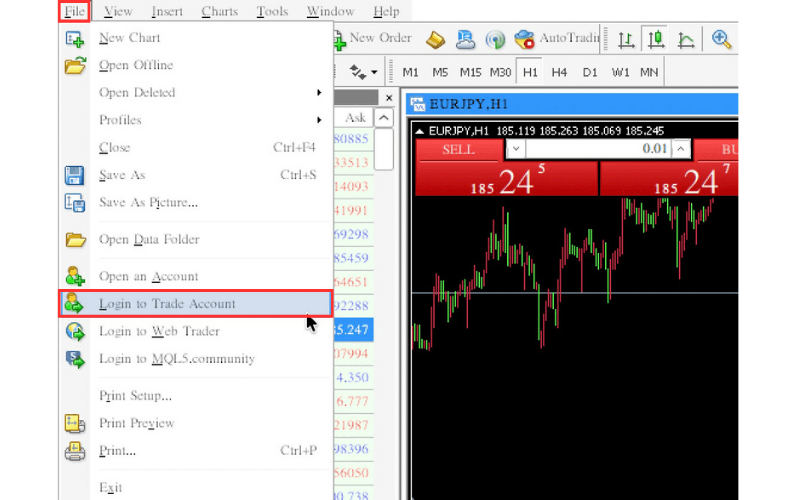The height and width of the screenshot is (500, 800).
Task: Decrease lot volume with down arrow
Action: (x=516, y=149)
